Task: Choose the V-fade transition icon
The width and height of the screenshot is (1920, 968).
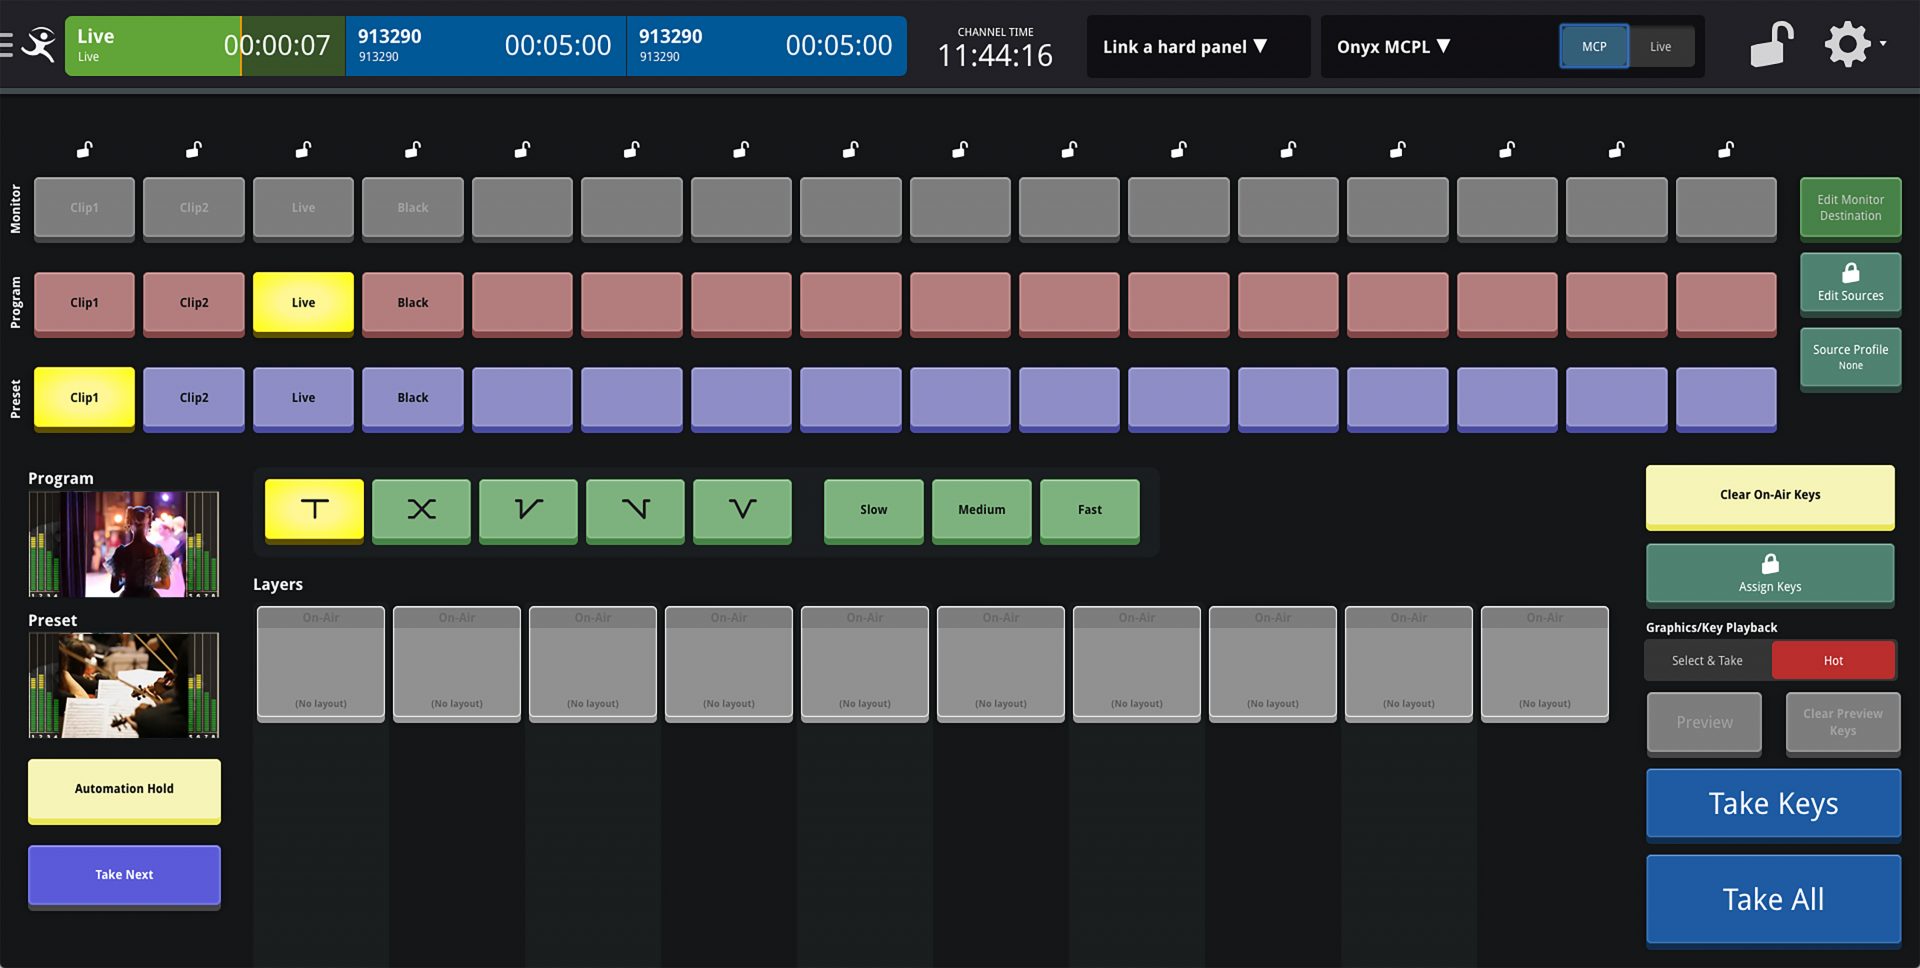Action: coord(741,510)
